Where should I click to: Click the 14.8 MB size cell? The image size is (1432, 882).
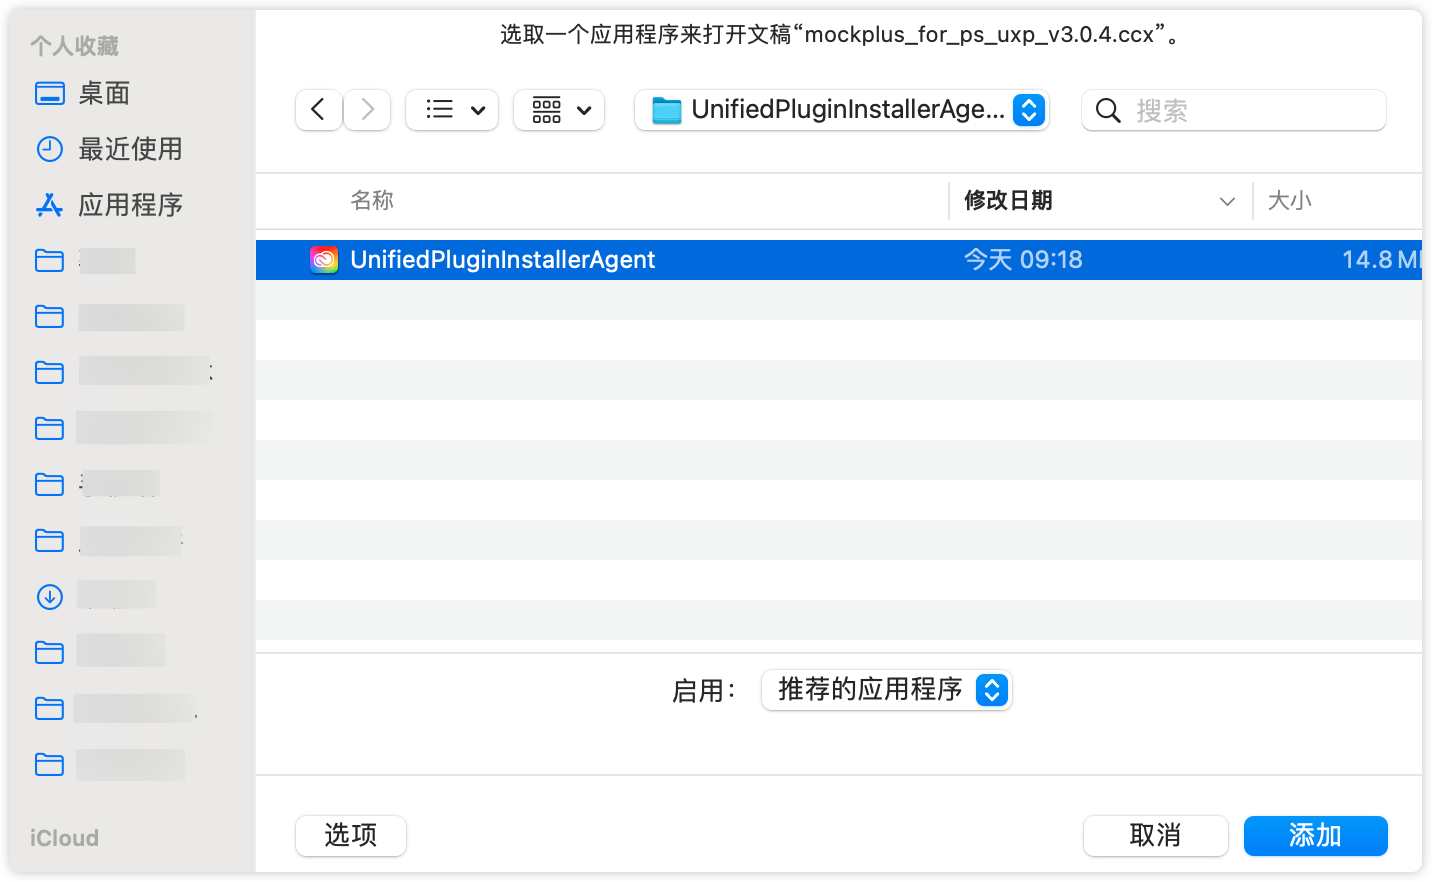(1381, 260)
